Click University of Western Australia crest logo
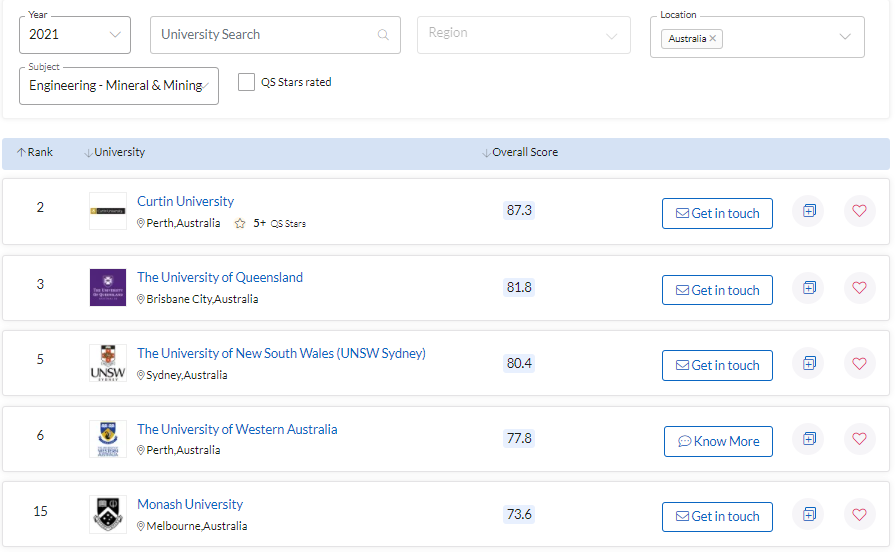This screenshot has width=895, height=552. click(108, 438)
